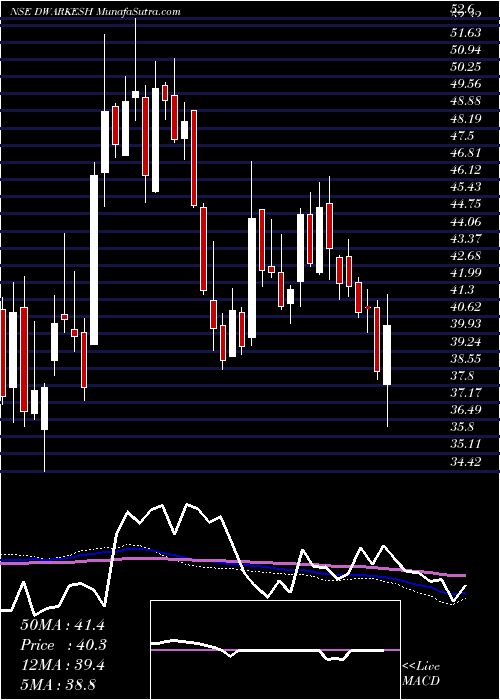Viewport: 500px width, 700px height.
Task: Click the 44.06 price axis label
Action: tap(466, 222)
